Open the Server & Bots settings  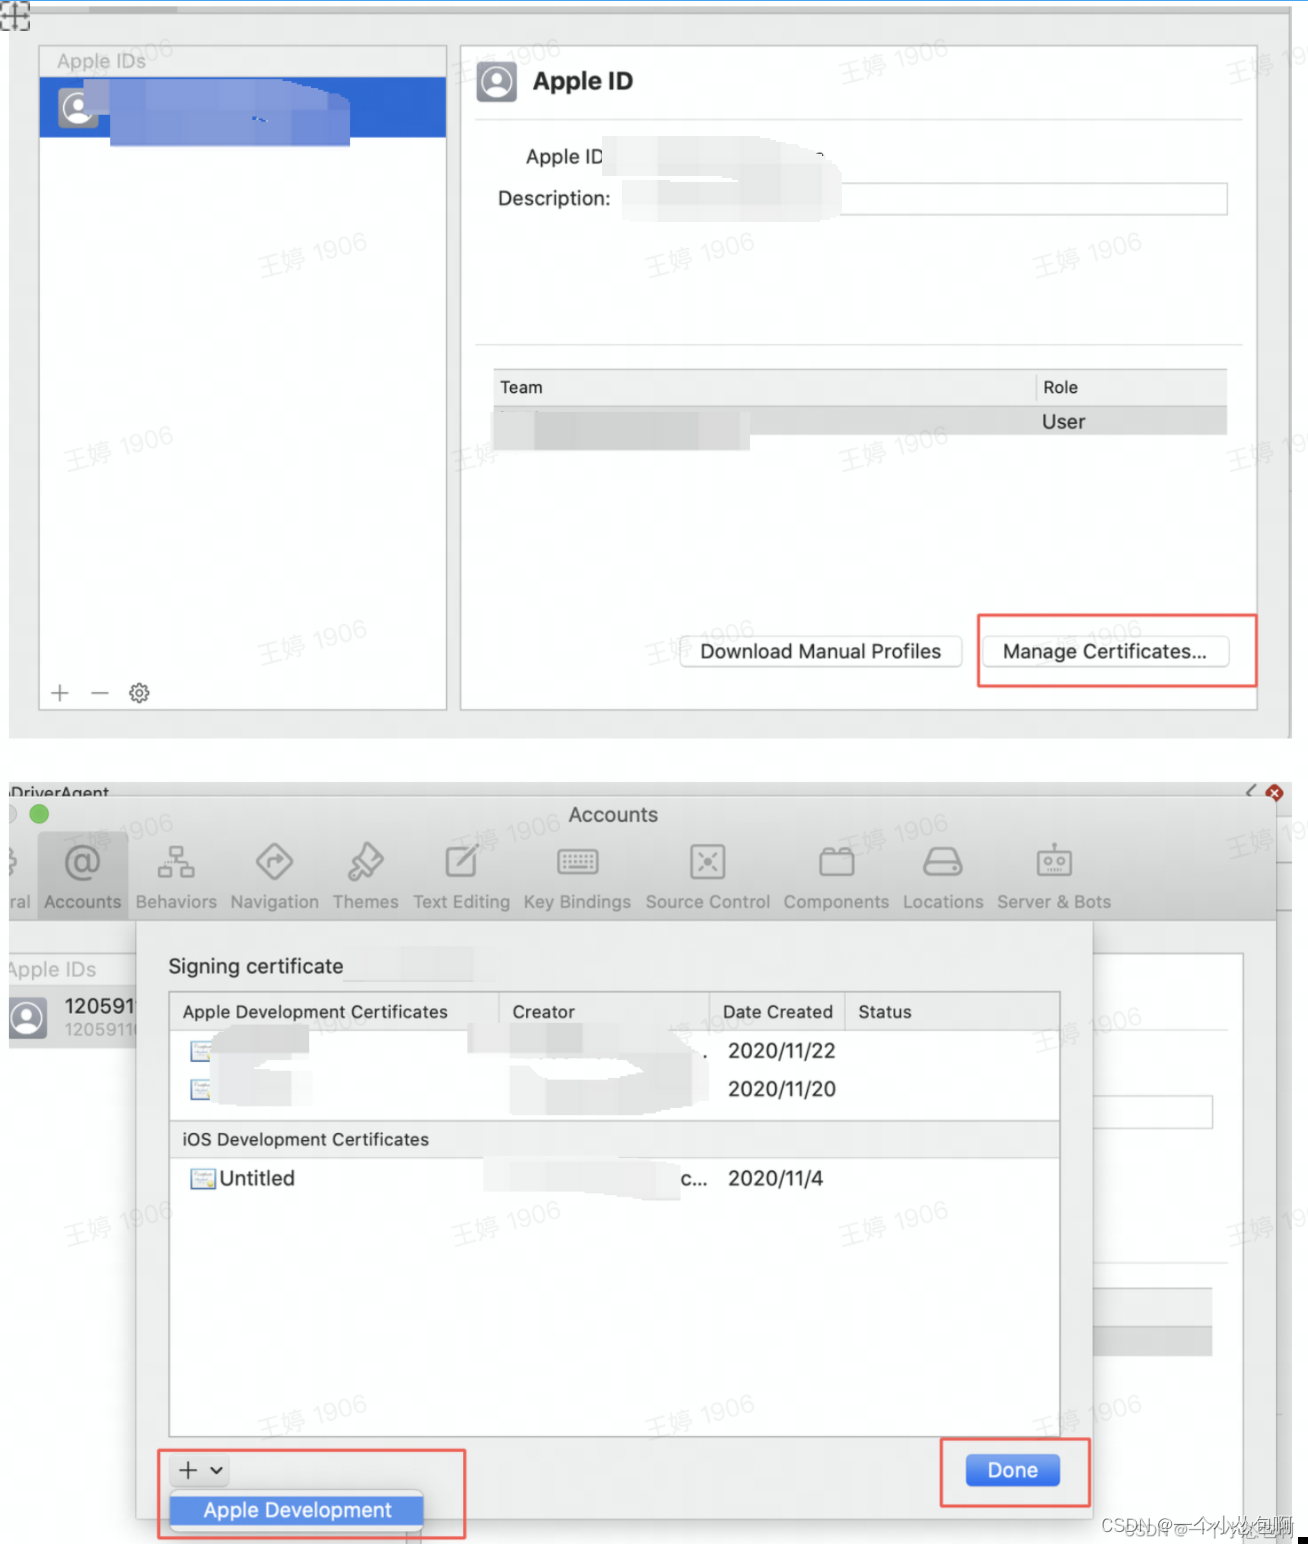tap(1053, 875)
